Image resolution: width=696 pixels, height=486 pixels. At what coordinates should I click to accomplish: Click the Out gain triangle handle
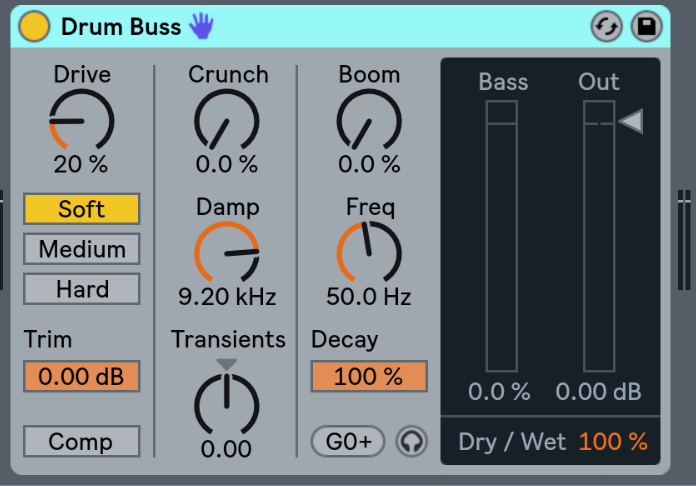tap(630, 121)
